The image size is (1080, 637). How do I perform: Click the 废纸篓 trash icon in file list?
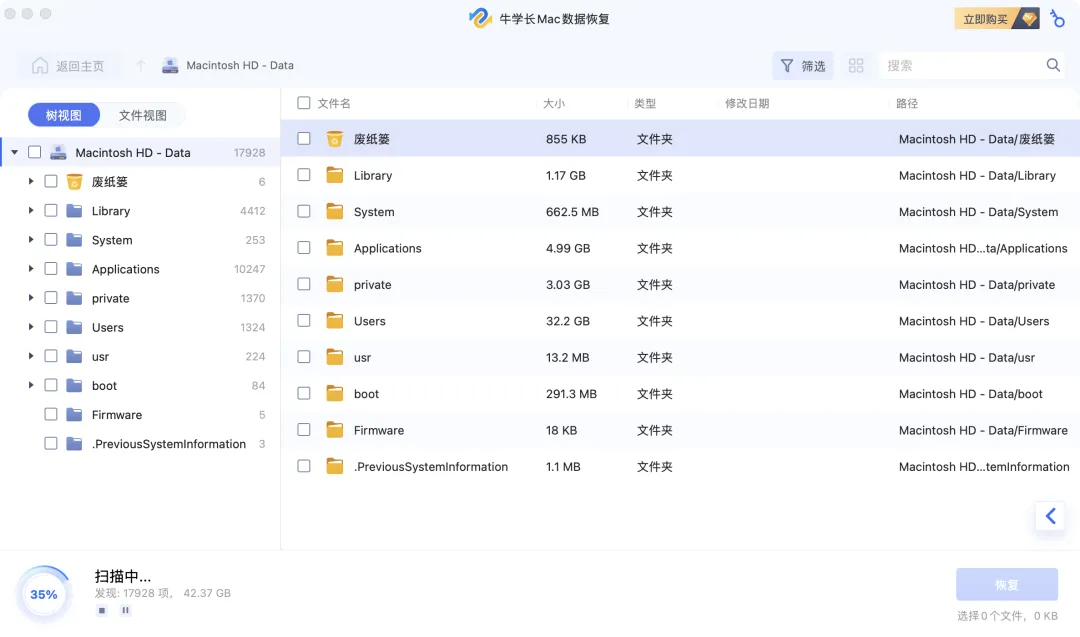click(x=335, y=139)
